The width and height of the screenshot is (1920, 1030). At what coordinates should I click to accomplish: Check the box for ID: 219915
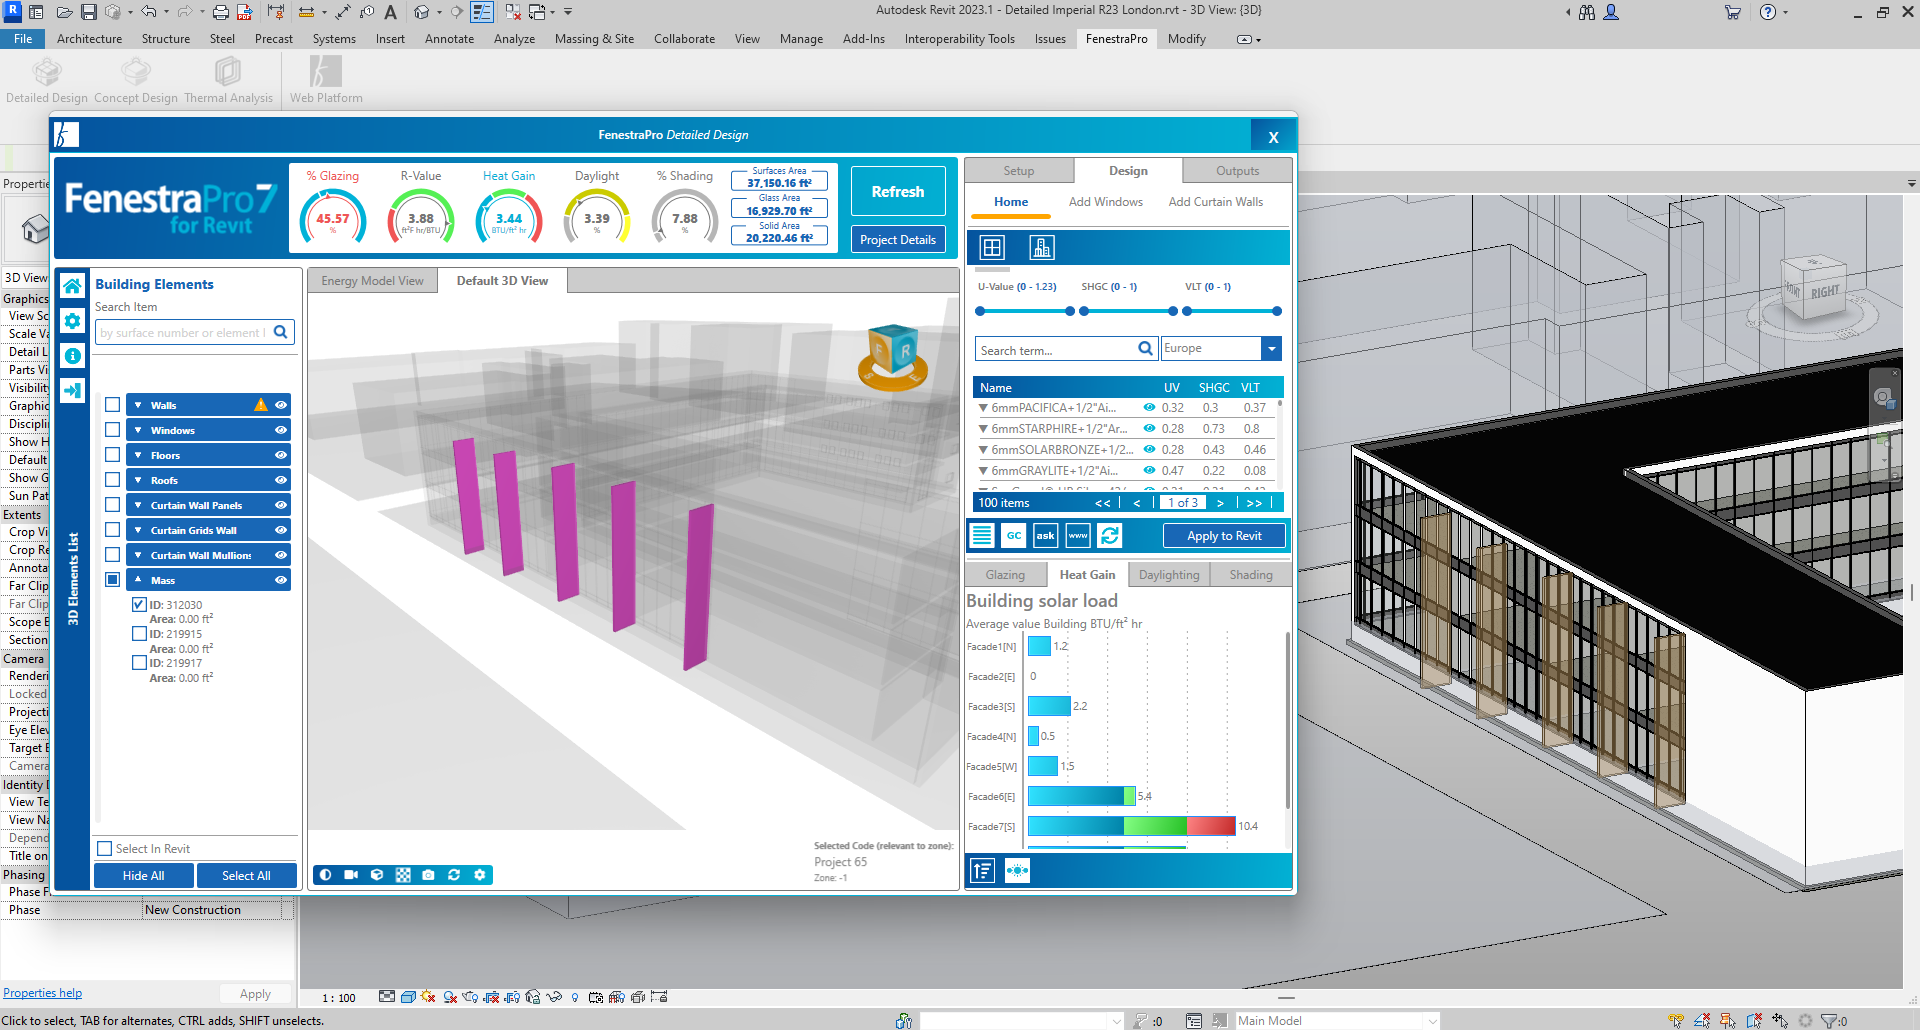tap(139, 634)
